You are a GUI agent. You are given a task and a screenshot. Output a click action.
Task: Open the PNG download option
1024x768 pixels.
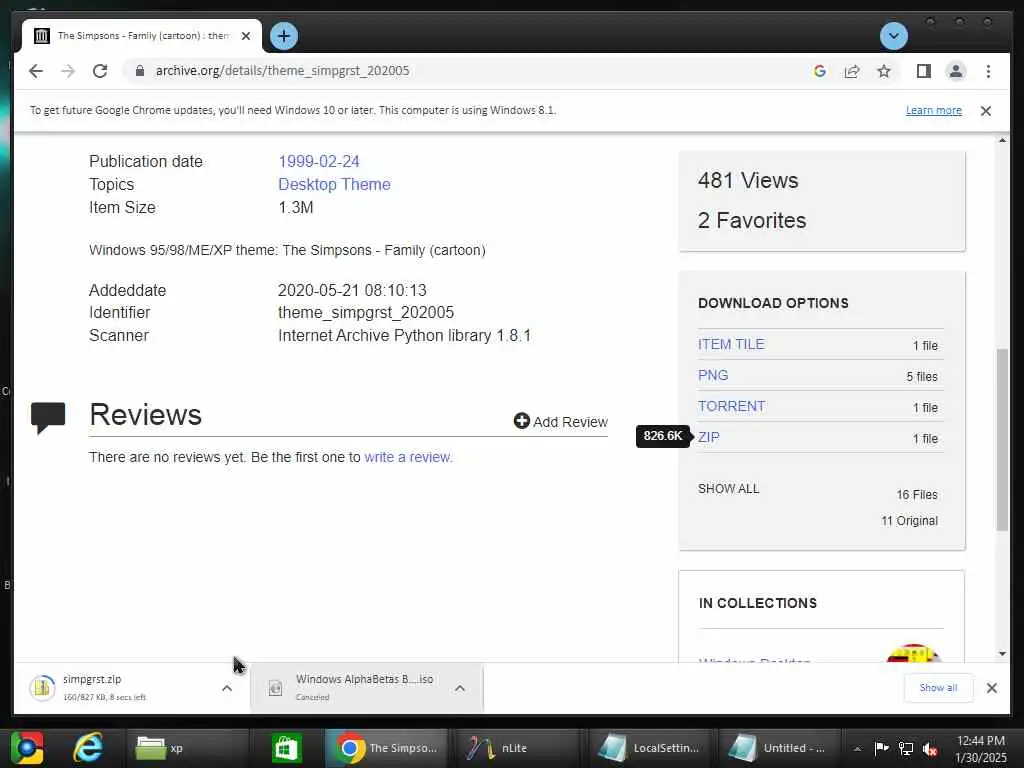(712, 376)
